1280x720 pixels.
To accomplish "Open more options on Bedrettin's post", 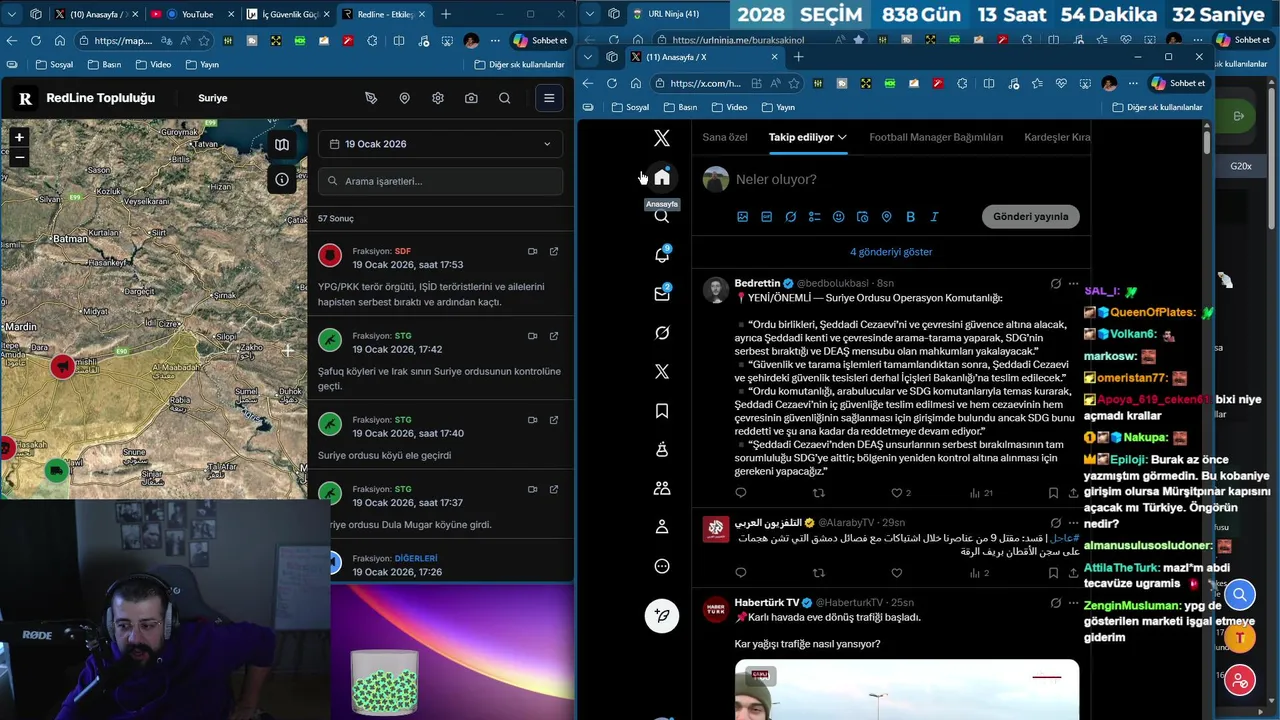I will click(1073, 284).
